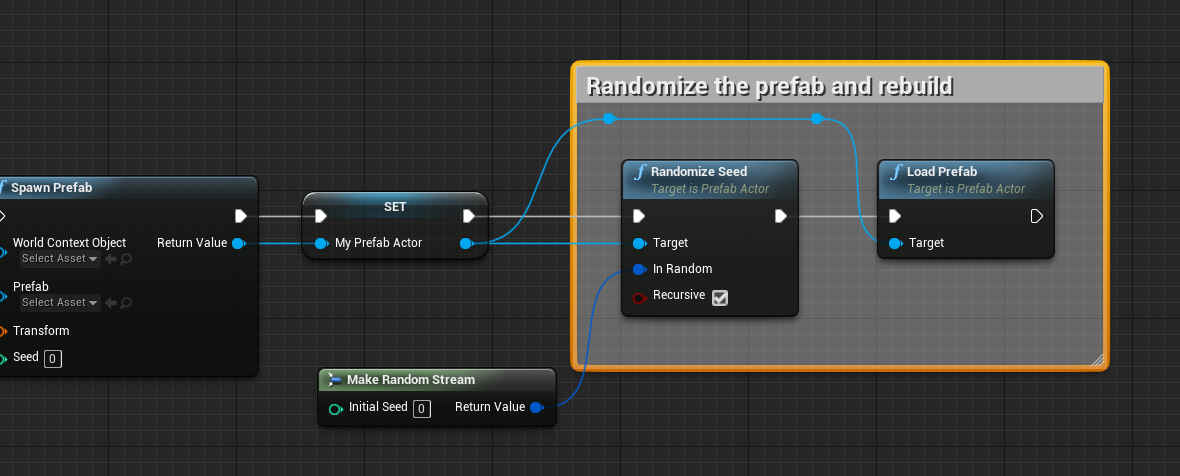Click In Random pin on Randomize Seed
The height and width of the screenshot is (476, 1180).
640,269
